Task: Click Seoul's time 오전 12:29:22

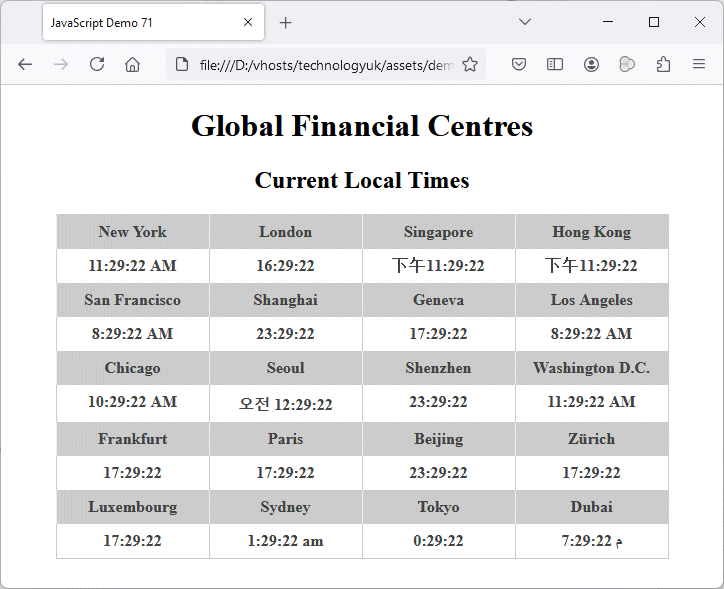Action: [286, 404]
